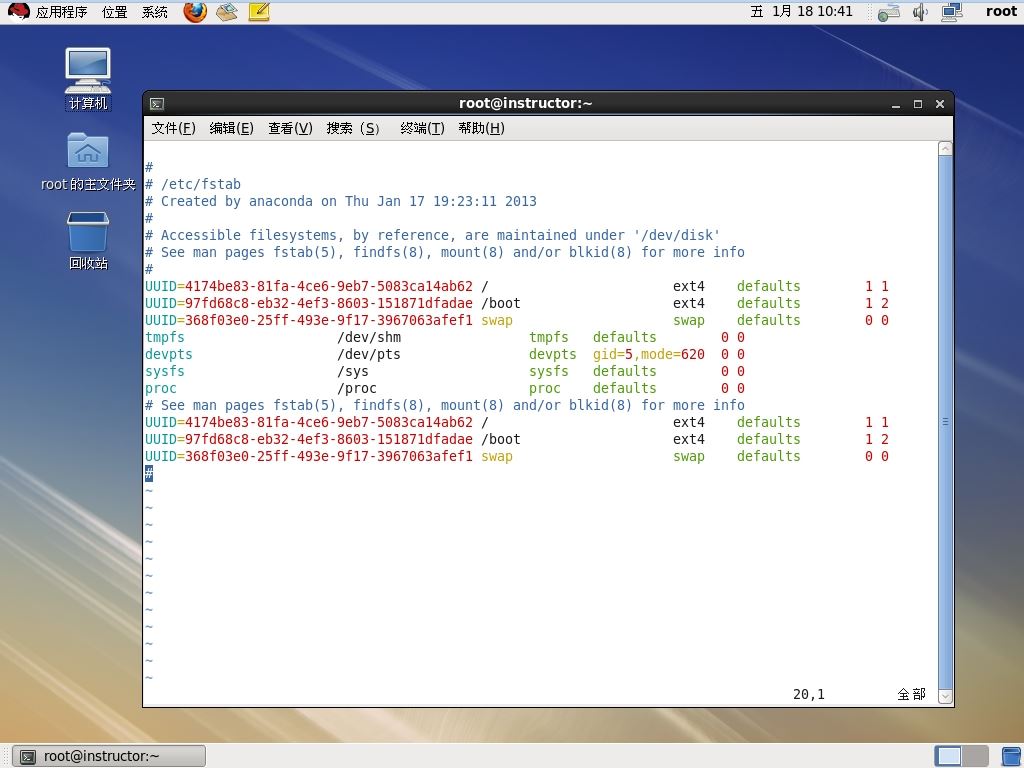Click the '/proc' mount point text
Image resolution: width=1024 pixels, height=768 pixels.
tap(357, 388)
